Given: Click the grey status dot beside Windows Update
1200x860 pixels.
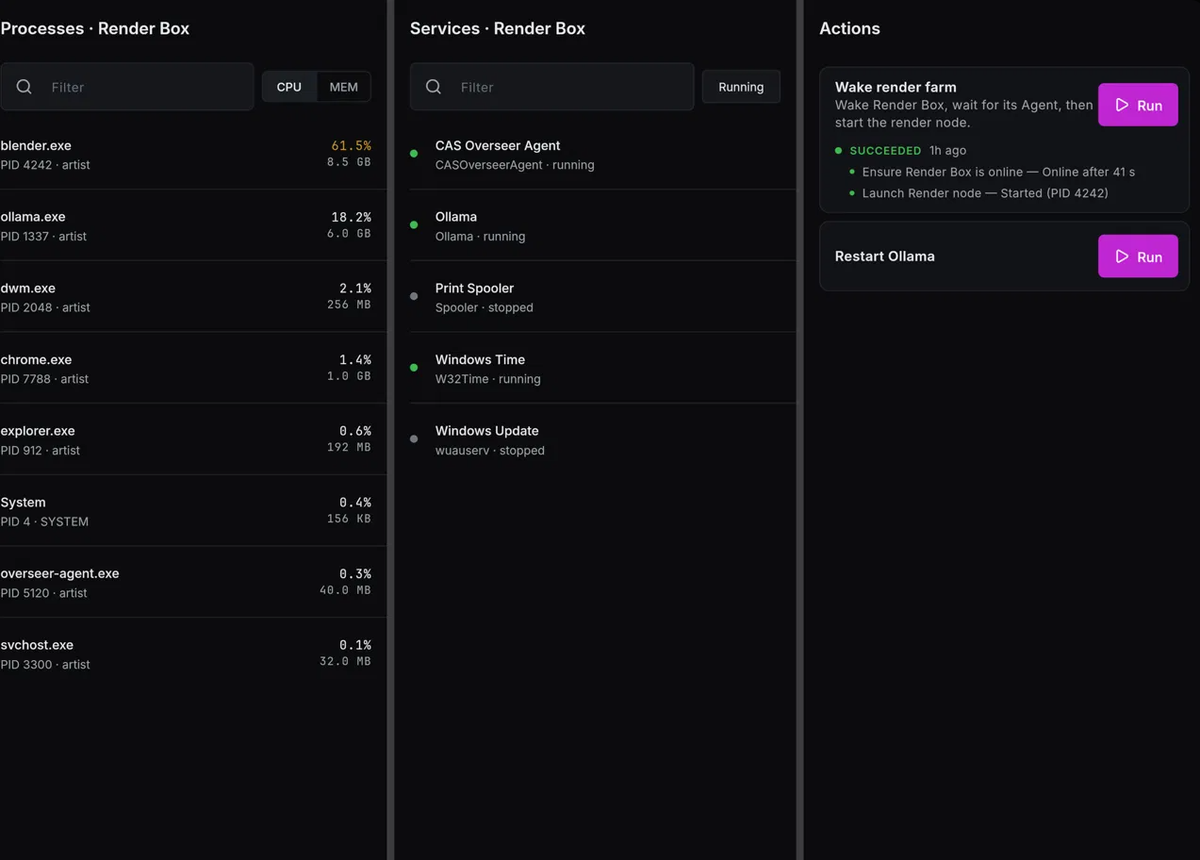Looking at the screenshot, I should pos(414,439).
